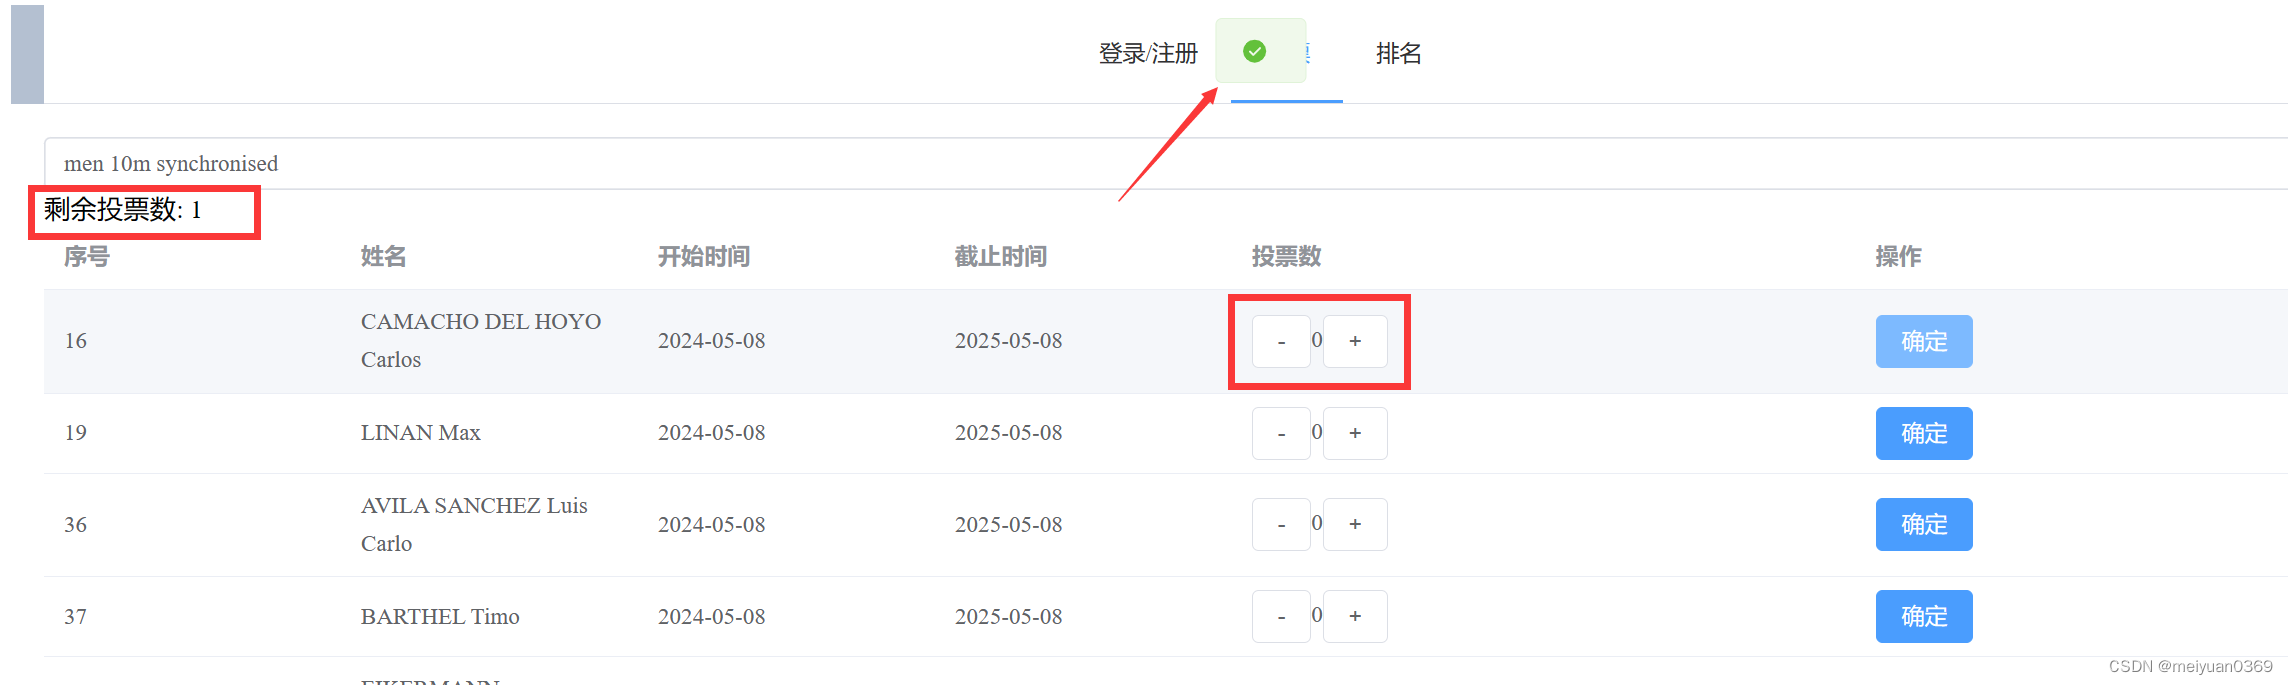Click the vote count value in AVILA SANCHEZ row
This screenshot has height=685, width=2288.
click(1317, 522)
